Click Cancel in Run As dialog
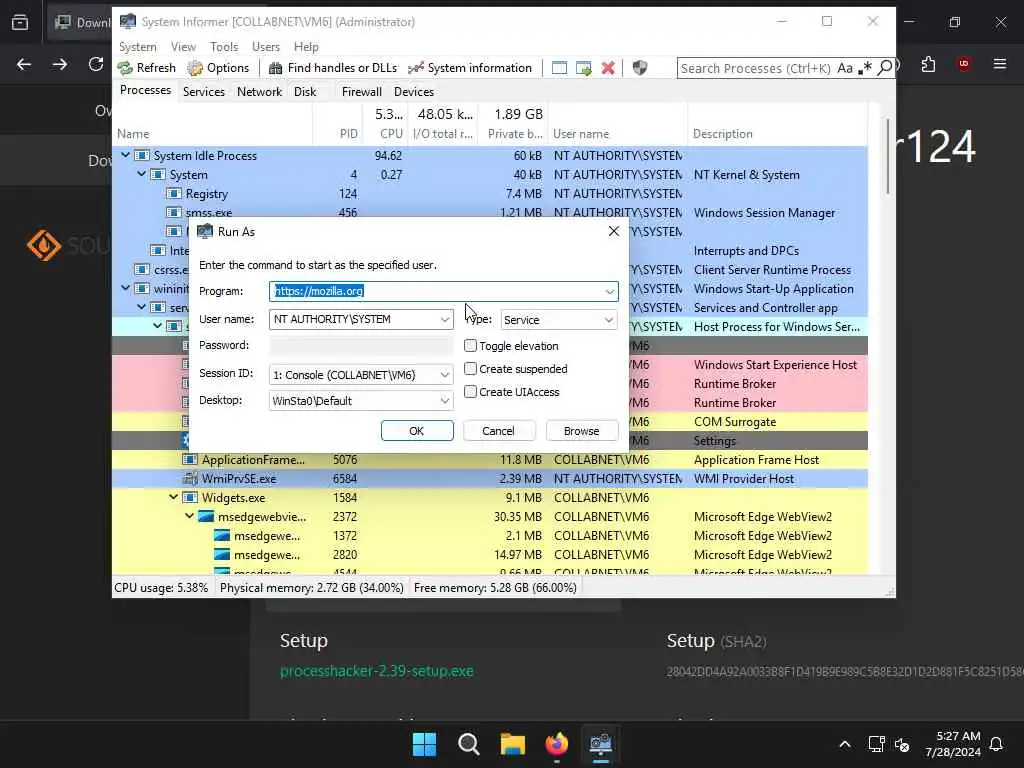 (498, 431)
